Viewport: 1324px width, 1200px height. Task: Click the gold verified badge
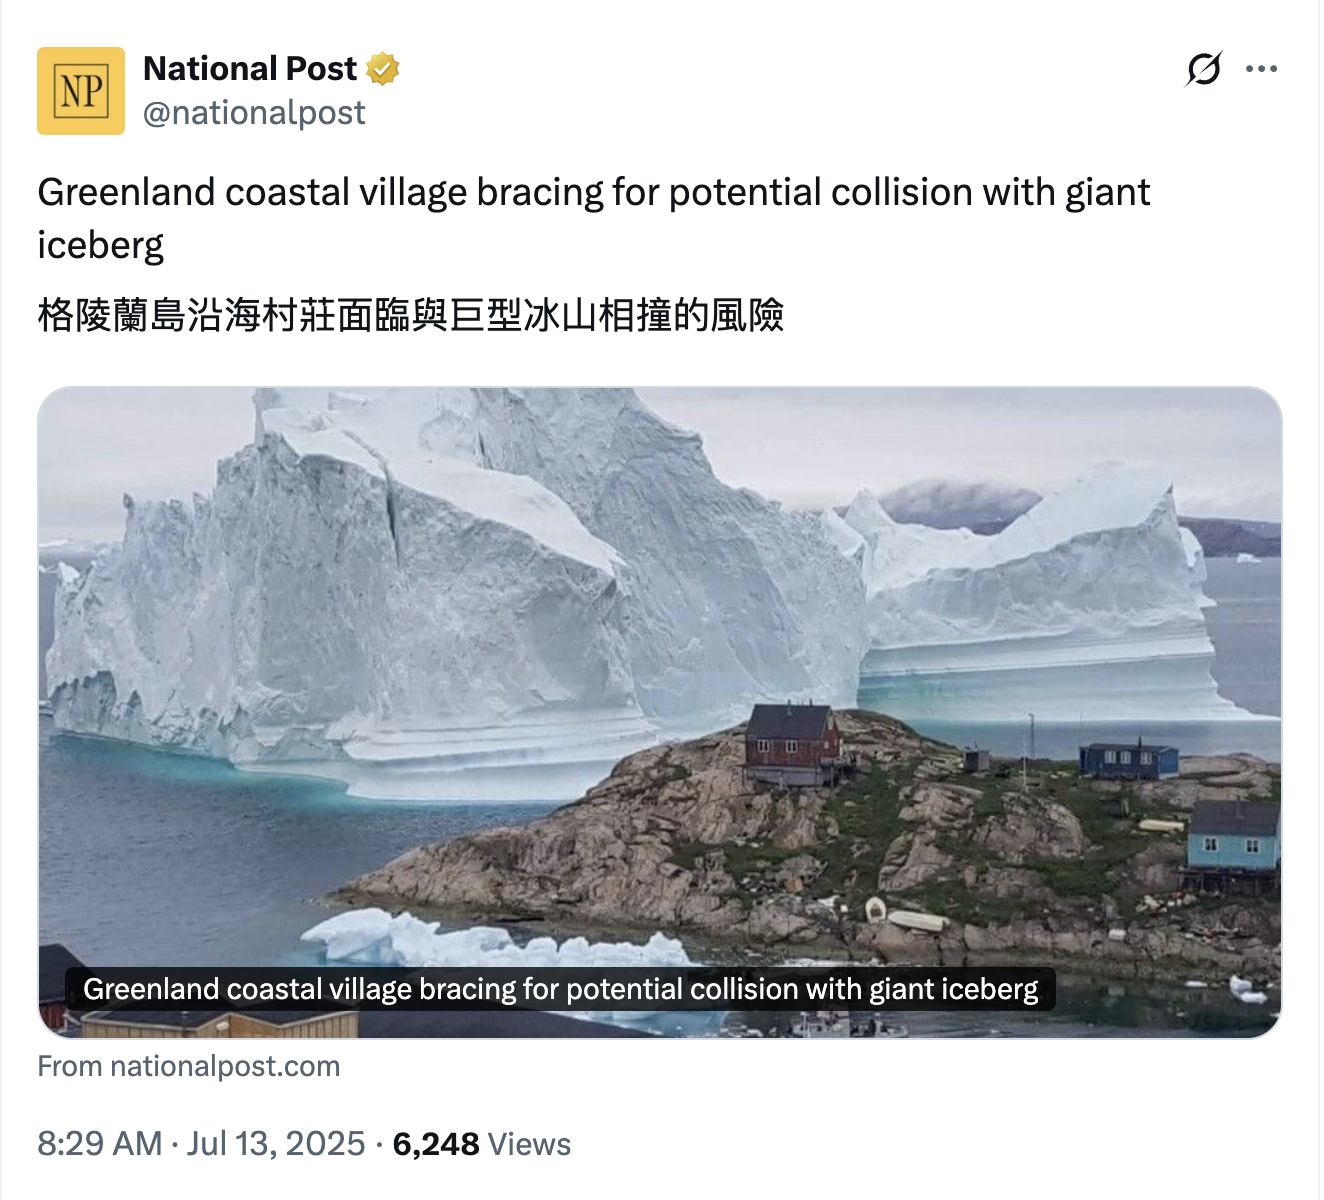[383, 69]
